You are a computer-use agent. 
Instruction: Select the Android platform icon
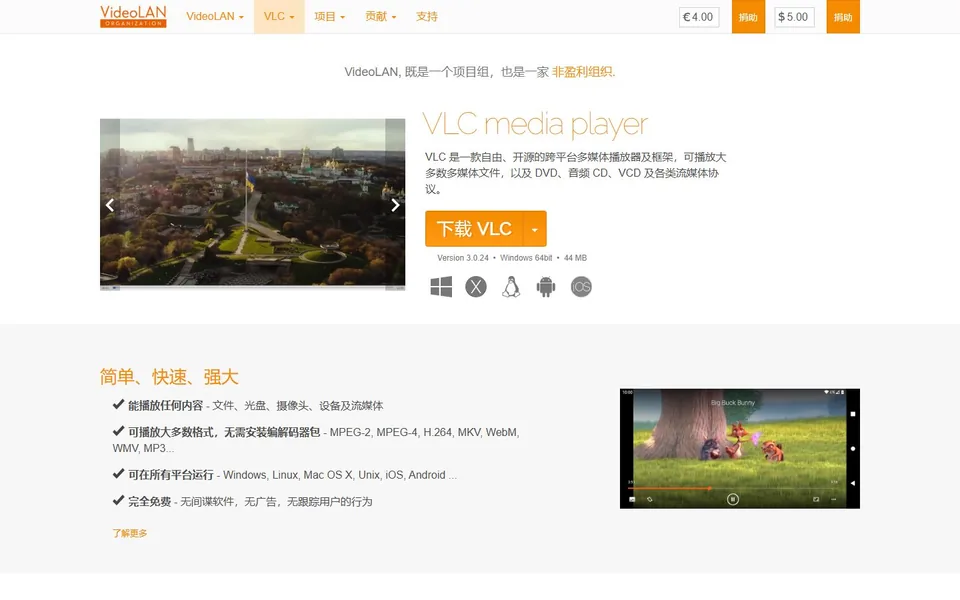[546, 287]
